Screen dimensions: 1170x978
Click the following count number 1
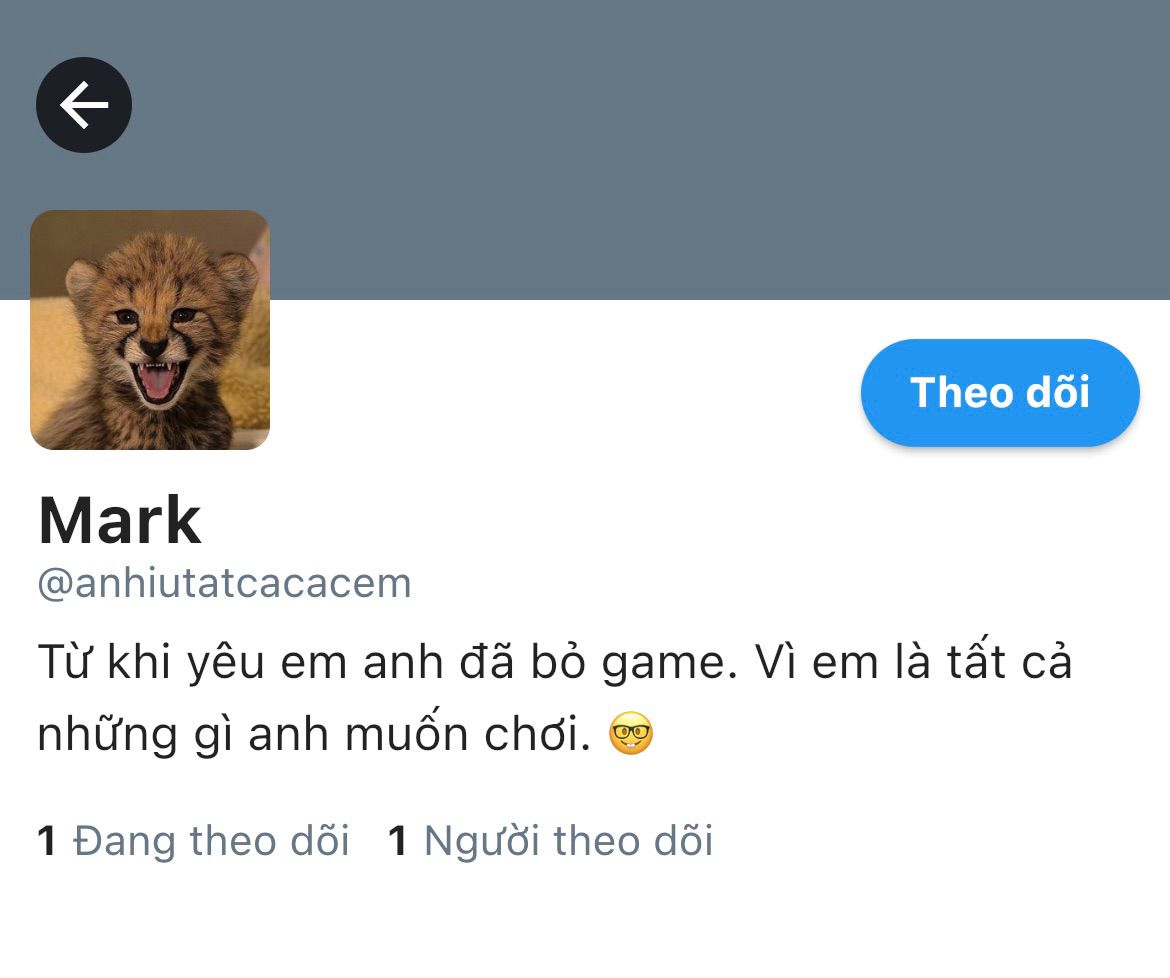pyautogui.click(x=47, y=841)
